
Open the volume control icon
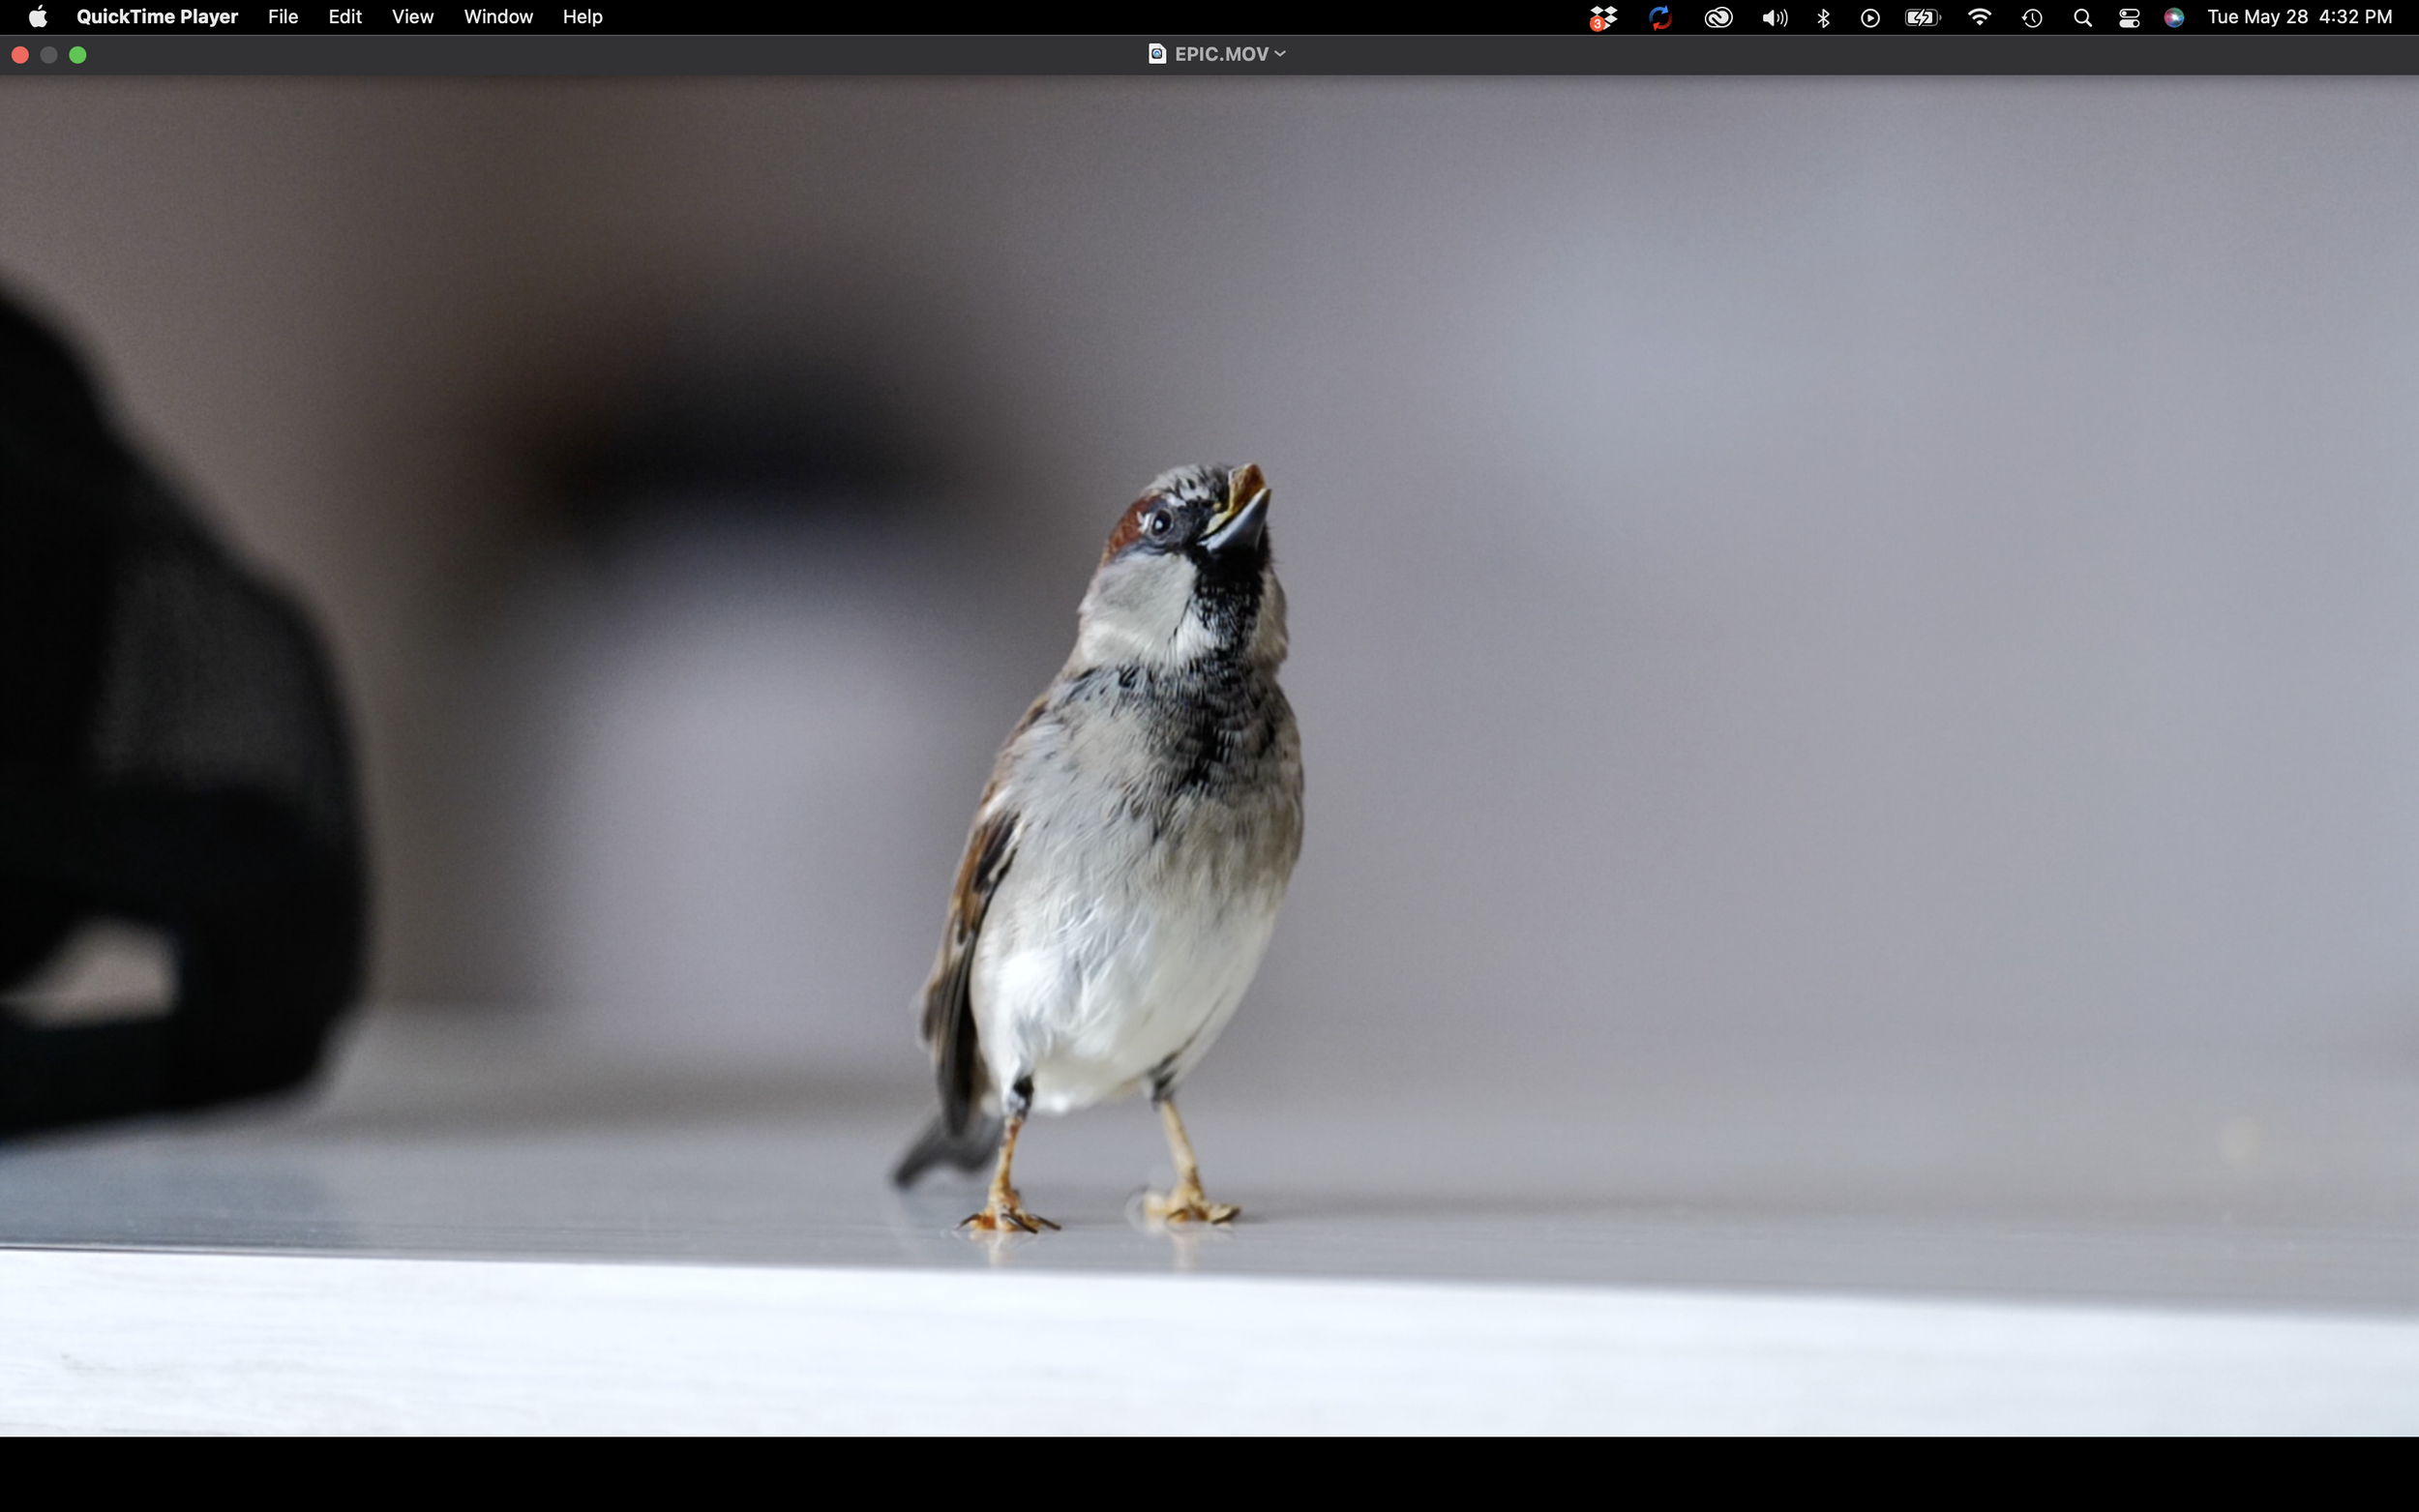click(1774, 17)
